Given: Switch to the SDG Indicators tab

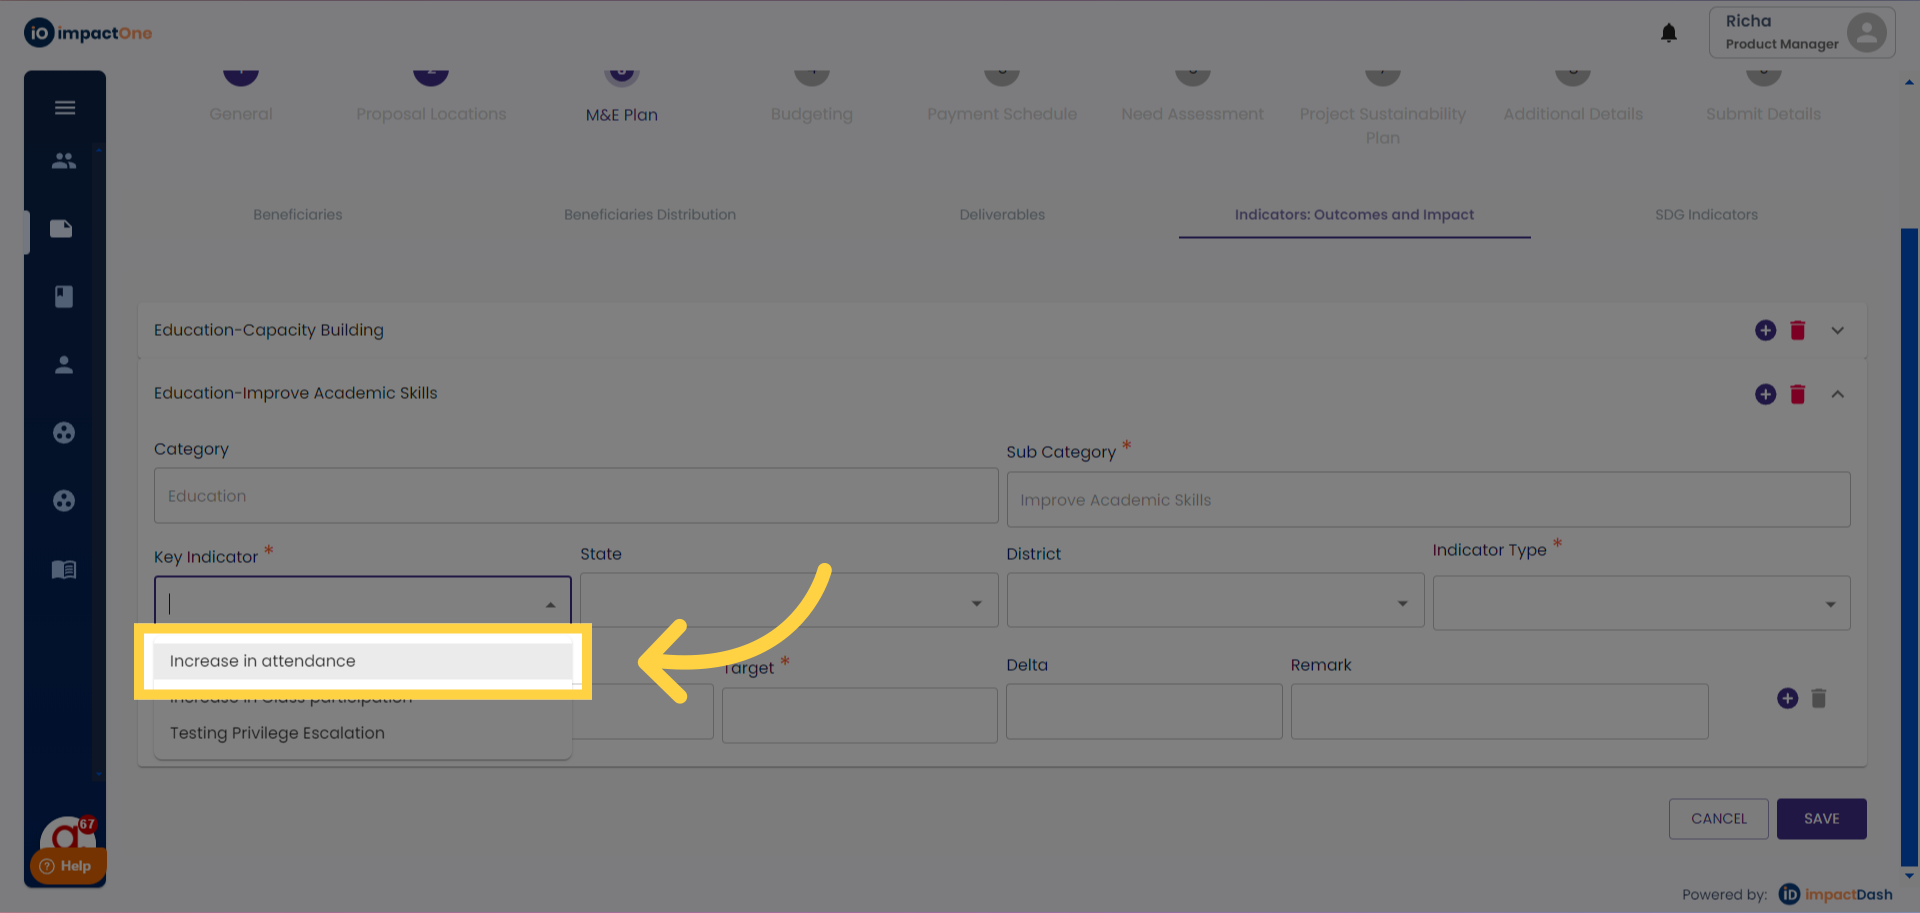Looking at the screenshot, I should click(1705, 215).
